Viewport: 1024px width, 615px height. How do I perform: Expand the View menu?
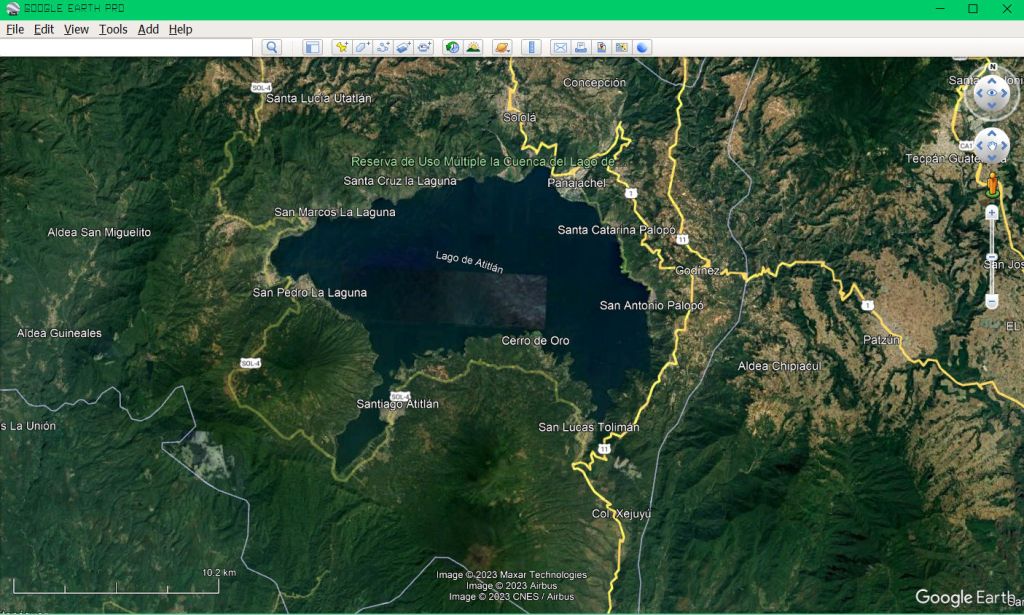(x=76, y=29)
